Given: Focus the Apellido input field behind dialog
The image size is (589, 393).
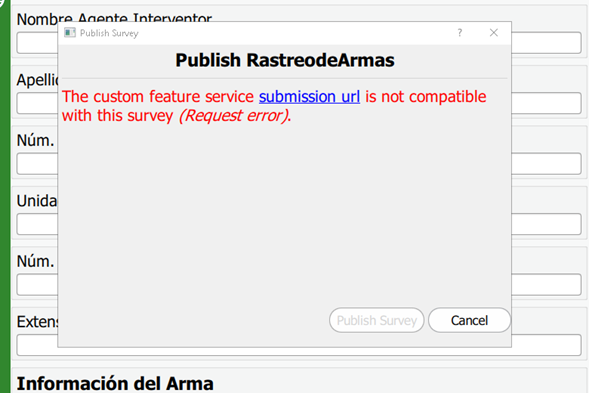Looking at the screenshot, I should 299,103.
